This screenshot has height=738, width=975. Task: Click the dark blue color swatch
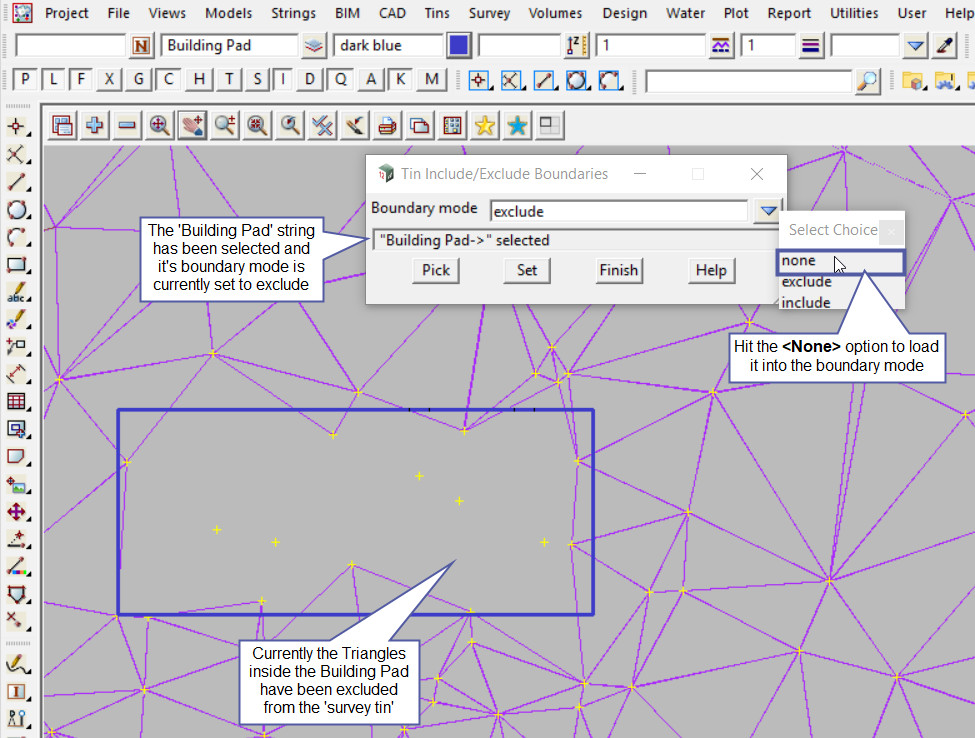(459, 46)
